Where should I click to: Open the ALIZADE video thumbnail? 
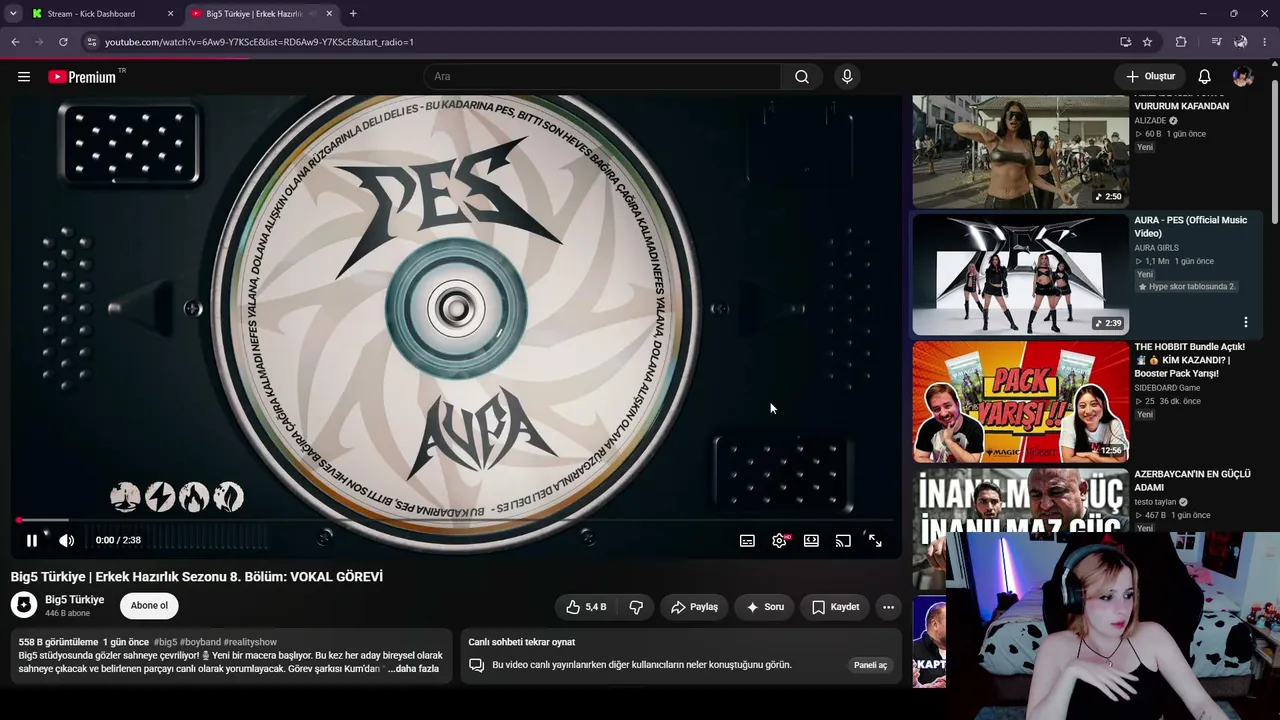click(1020, 151)
